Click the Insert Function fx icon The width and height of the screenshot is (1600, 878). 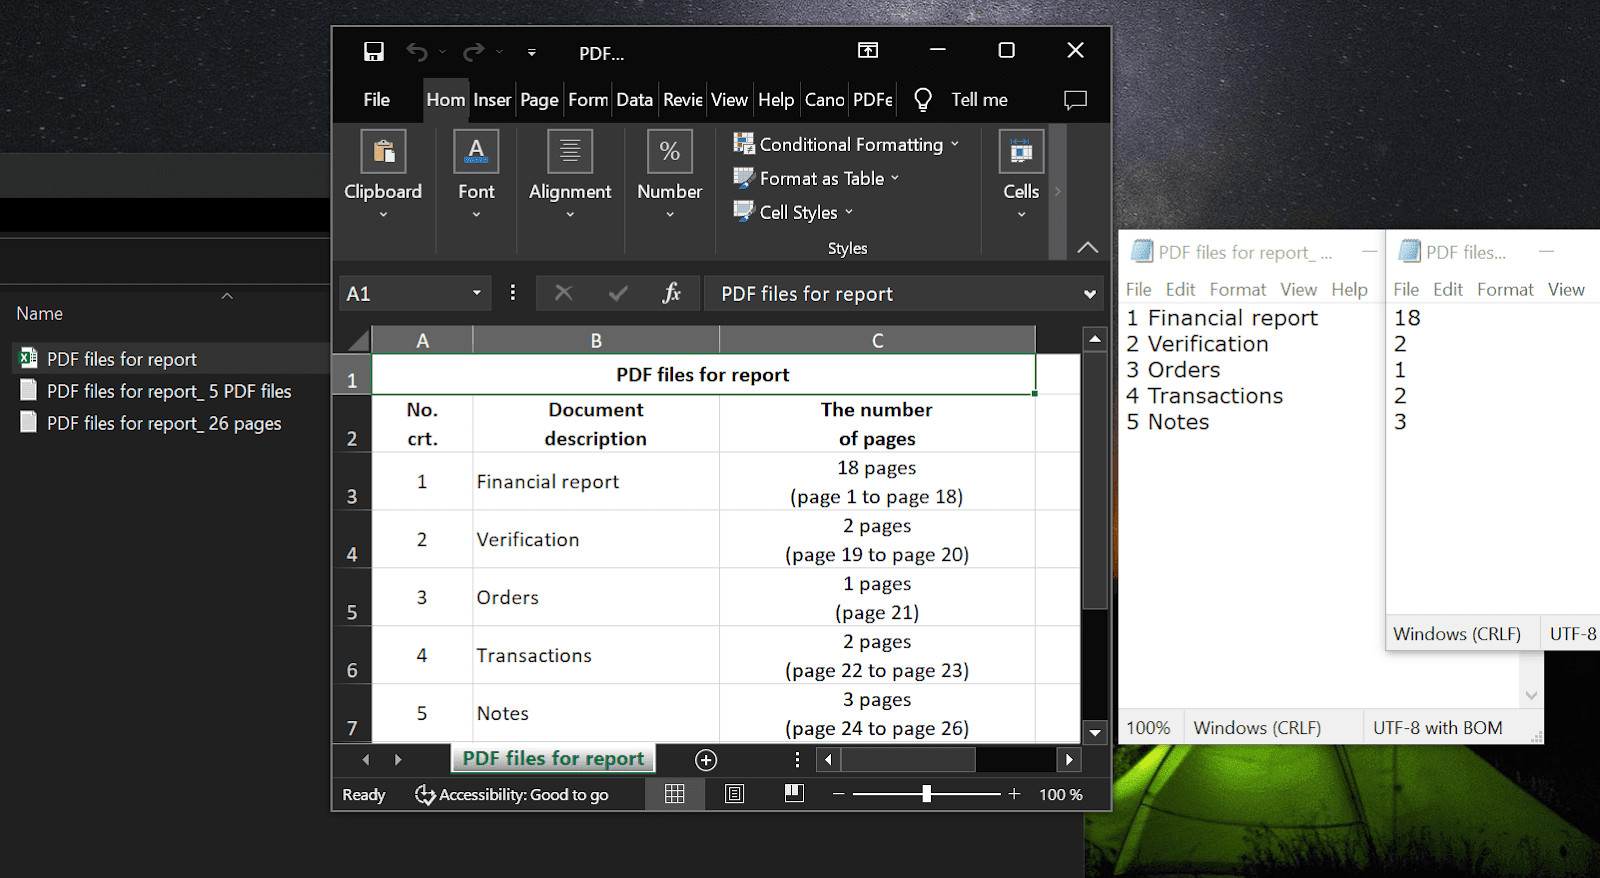coord(671,293)
